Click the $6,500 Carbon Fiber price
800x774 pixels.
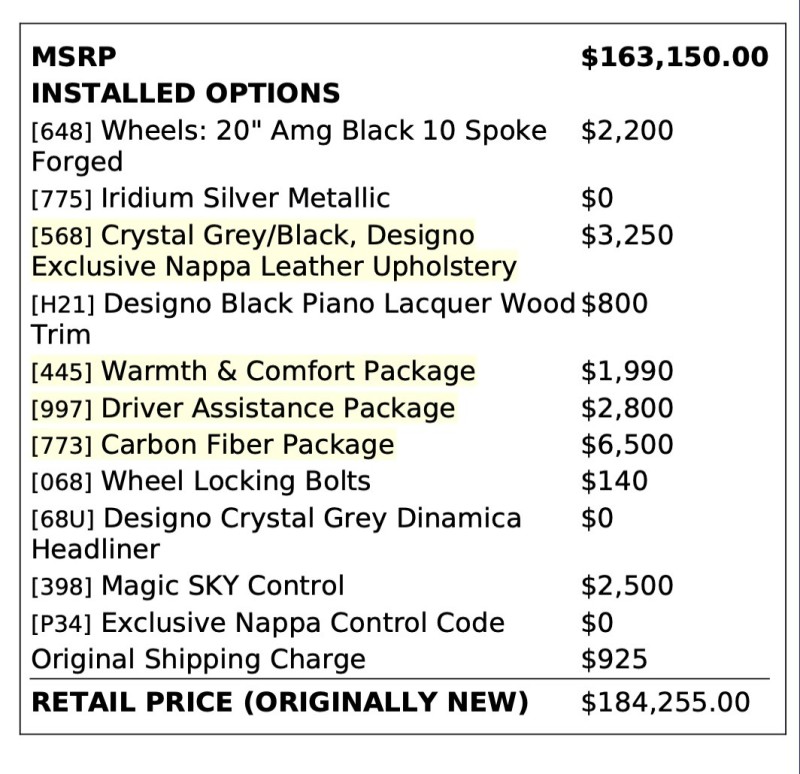(x=627, y=444)
